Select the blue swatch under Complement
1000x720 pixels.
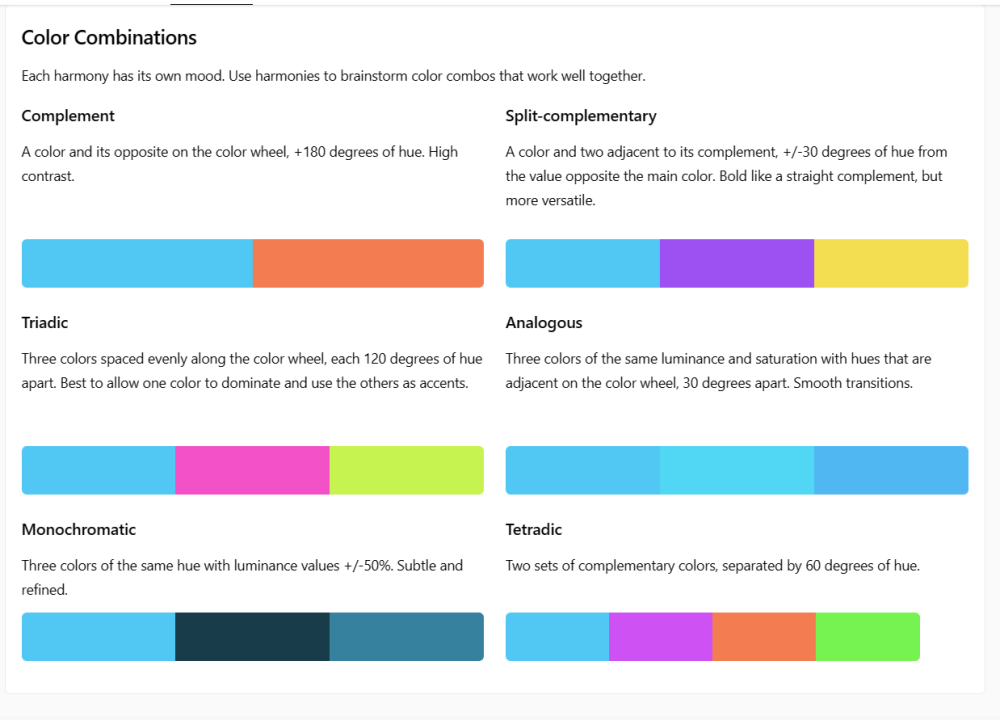137,263
